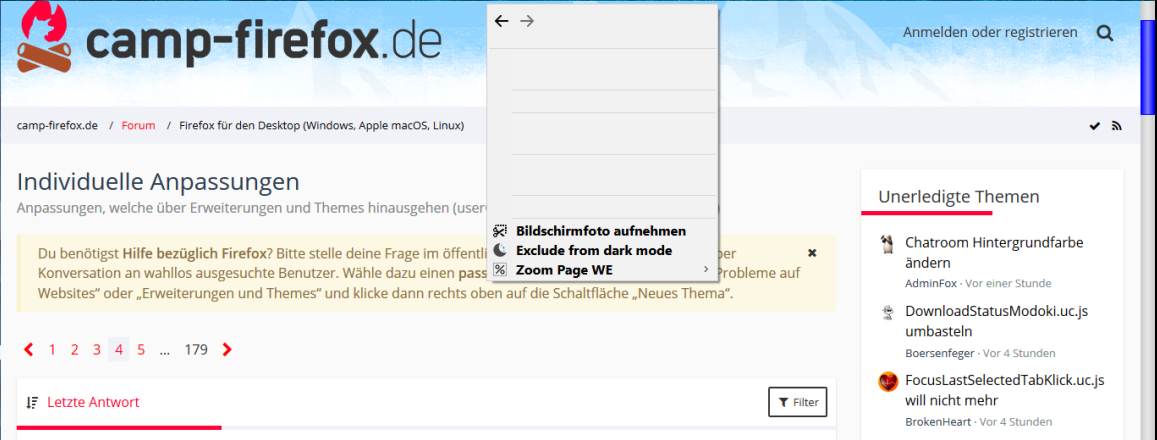Click the screenshot scissors icon in menu
Viewport: 1157px width, 440px height.
tap(500, 231)
